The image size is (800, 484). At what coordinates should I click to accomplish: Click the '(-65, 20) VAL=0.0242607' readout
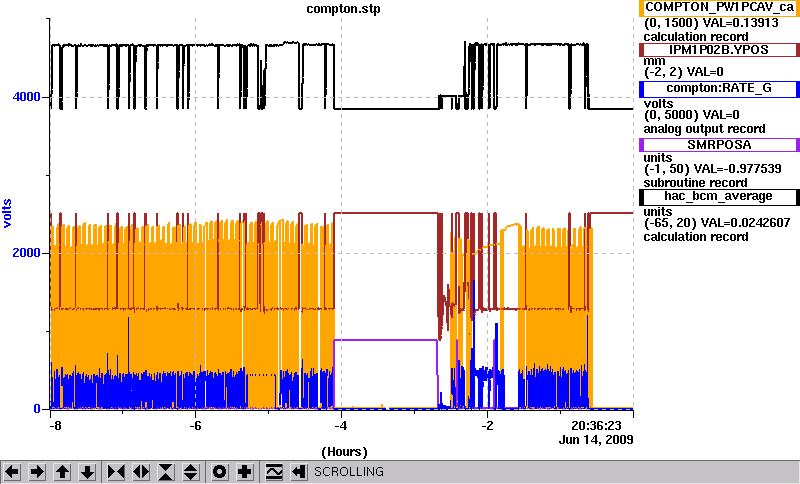717,223
